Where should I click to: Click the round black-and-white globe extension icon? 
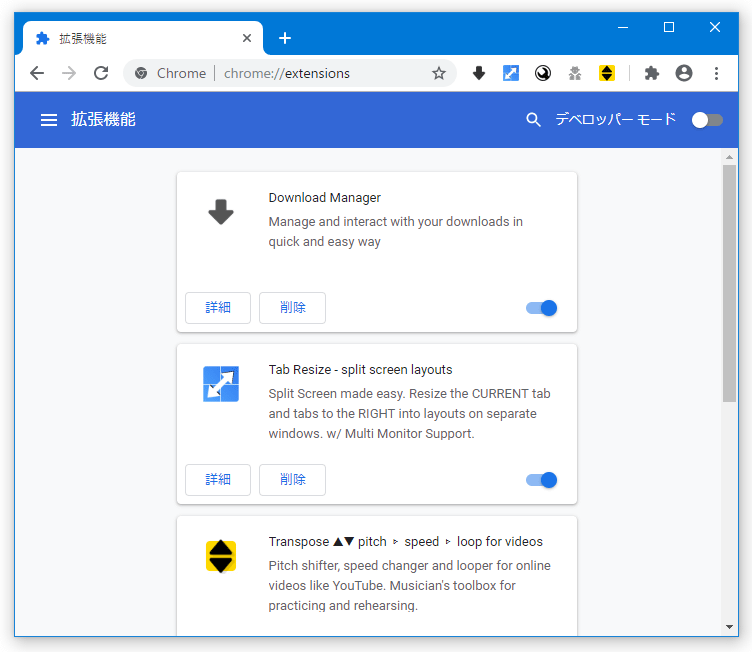(x=543, y=73)
